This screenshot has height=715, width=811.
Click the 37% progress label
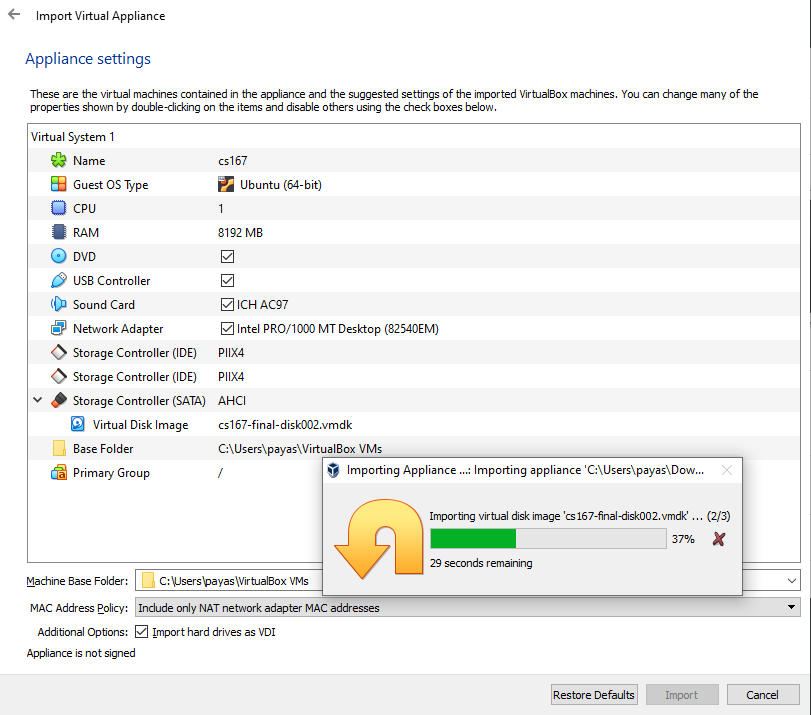point(683,539)
